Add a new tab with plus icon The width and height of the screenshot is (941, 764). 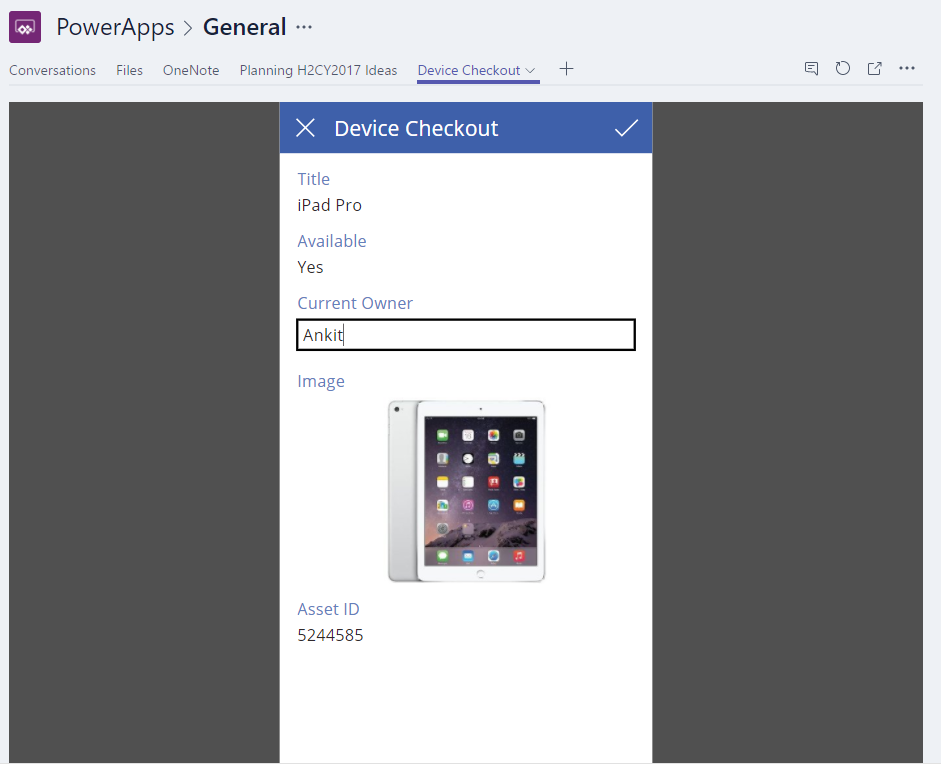[566, 69]
